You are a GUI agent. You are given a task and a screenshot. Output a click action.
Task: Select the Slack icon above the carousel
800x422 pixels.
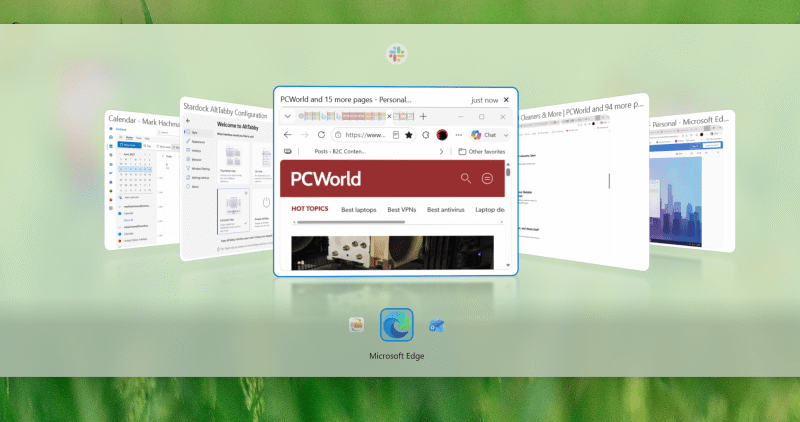[396, 54]
